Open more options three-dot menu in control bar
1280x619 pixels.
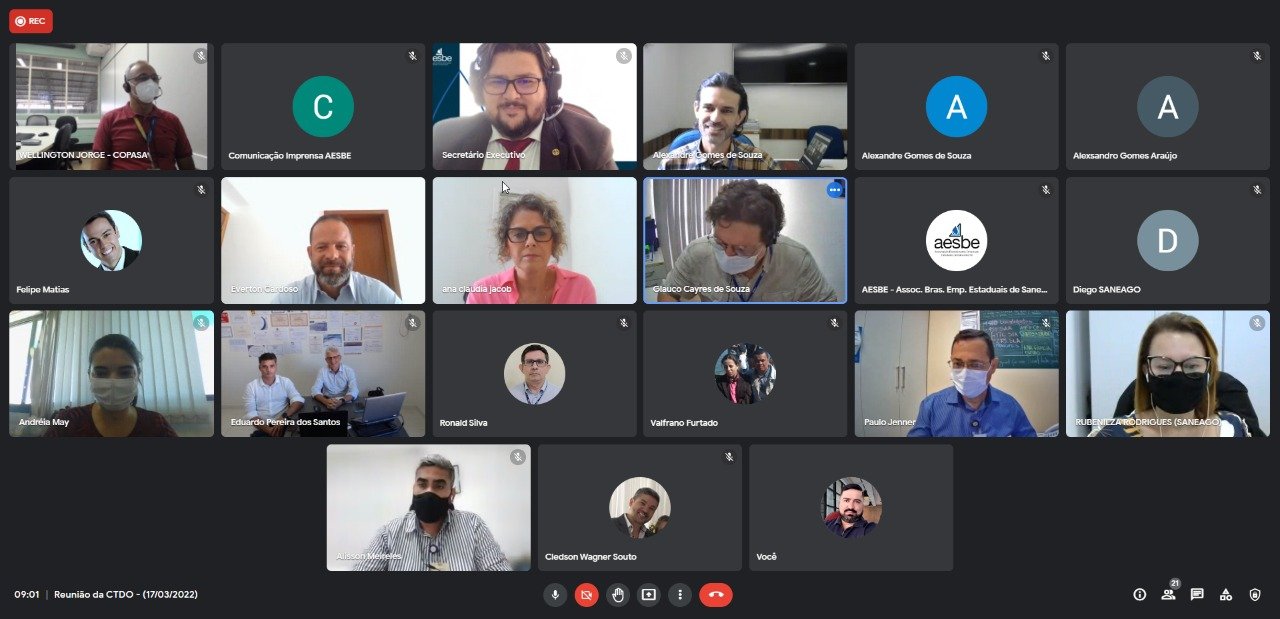point(680,595)
